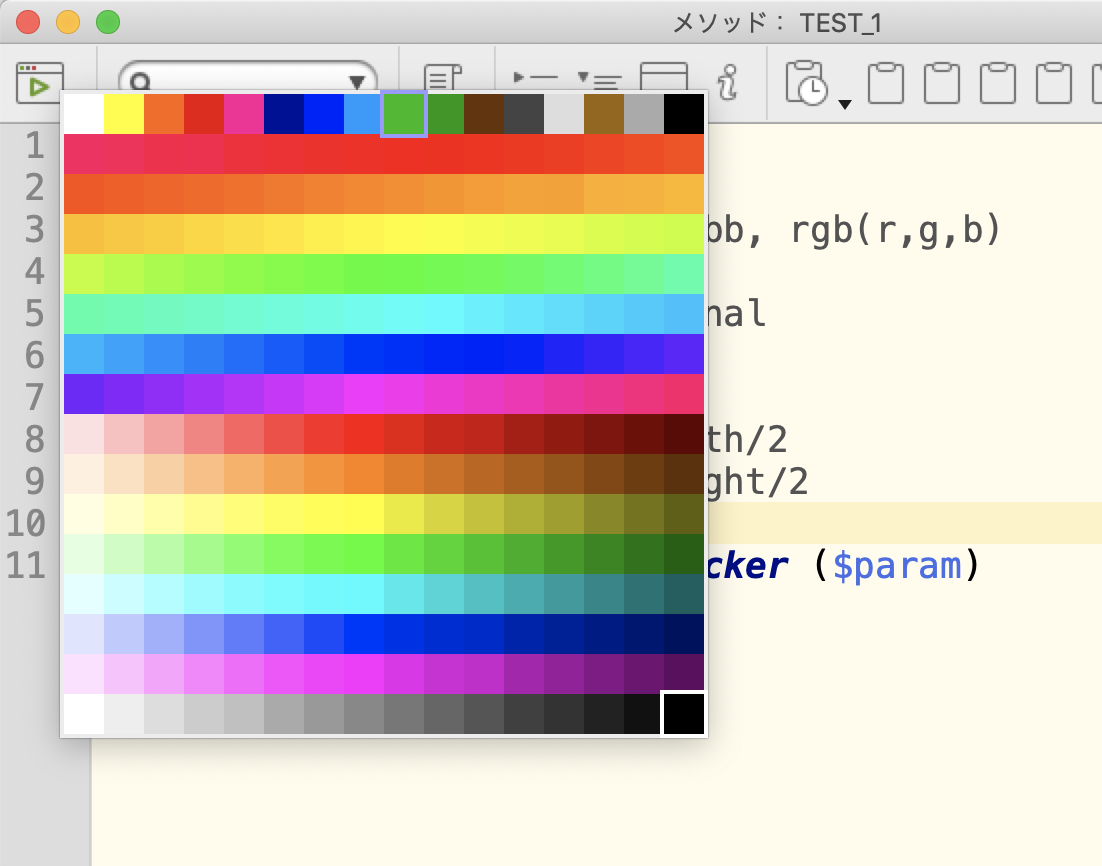This screenshot has width=1102, height=866.
Task: Select the white swatch at top left
Action: coord(82,113)
